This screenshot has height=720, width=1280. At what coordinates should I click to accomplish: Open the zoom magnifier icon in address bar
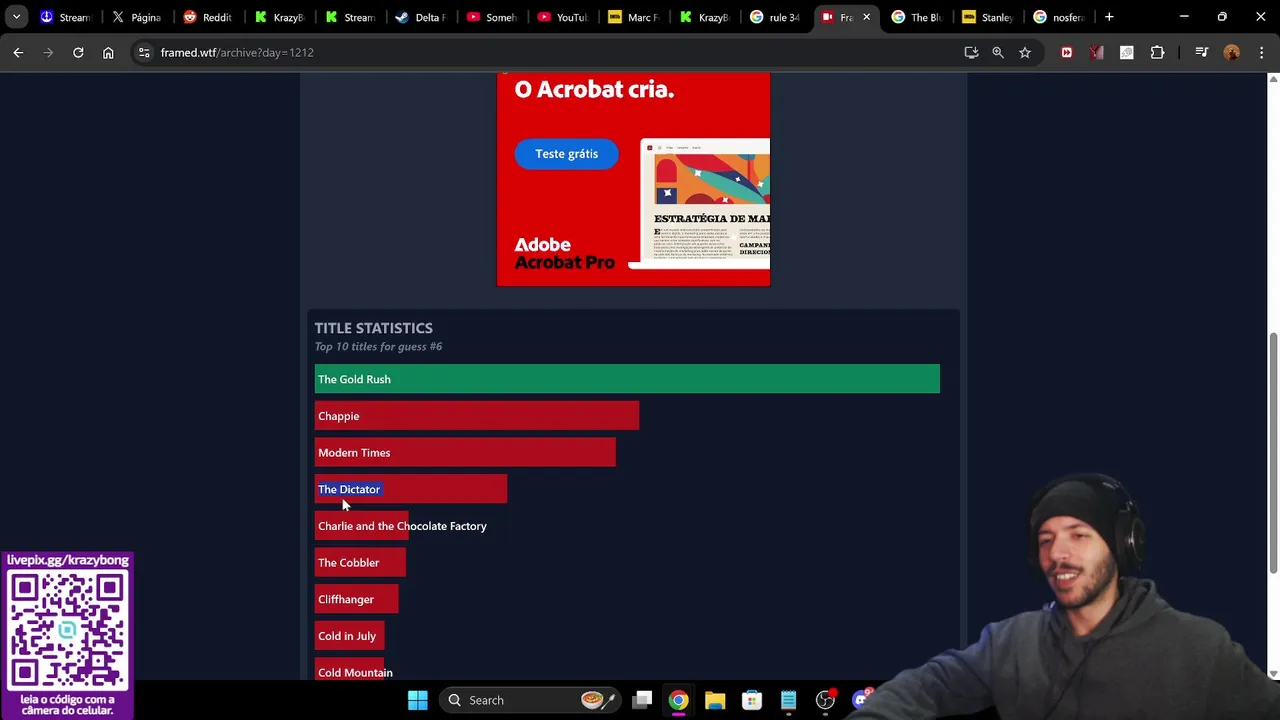[998, 52]
